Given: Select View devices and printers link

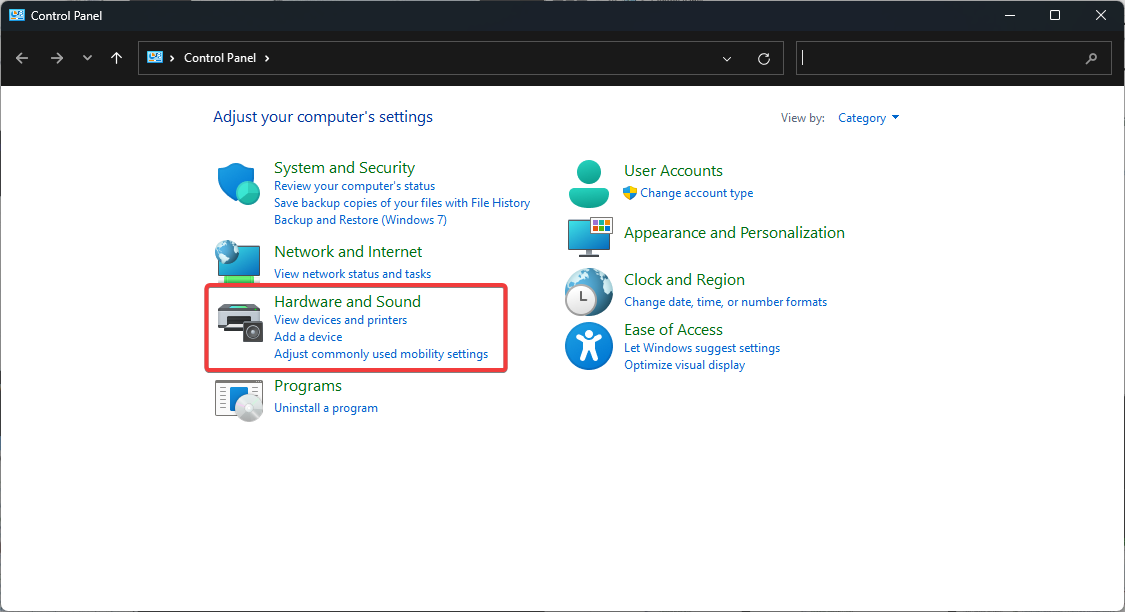Looking at the screenshot, I should point(340,320).
